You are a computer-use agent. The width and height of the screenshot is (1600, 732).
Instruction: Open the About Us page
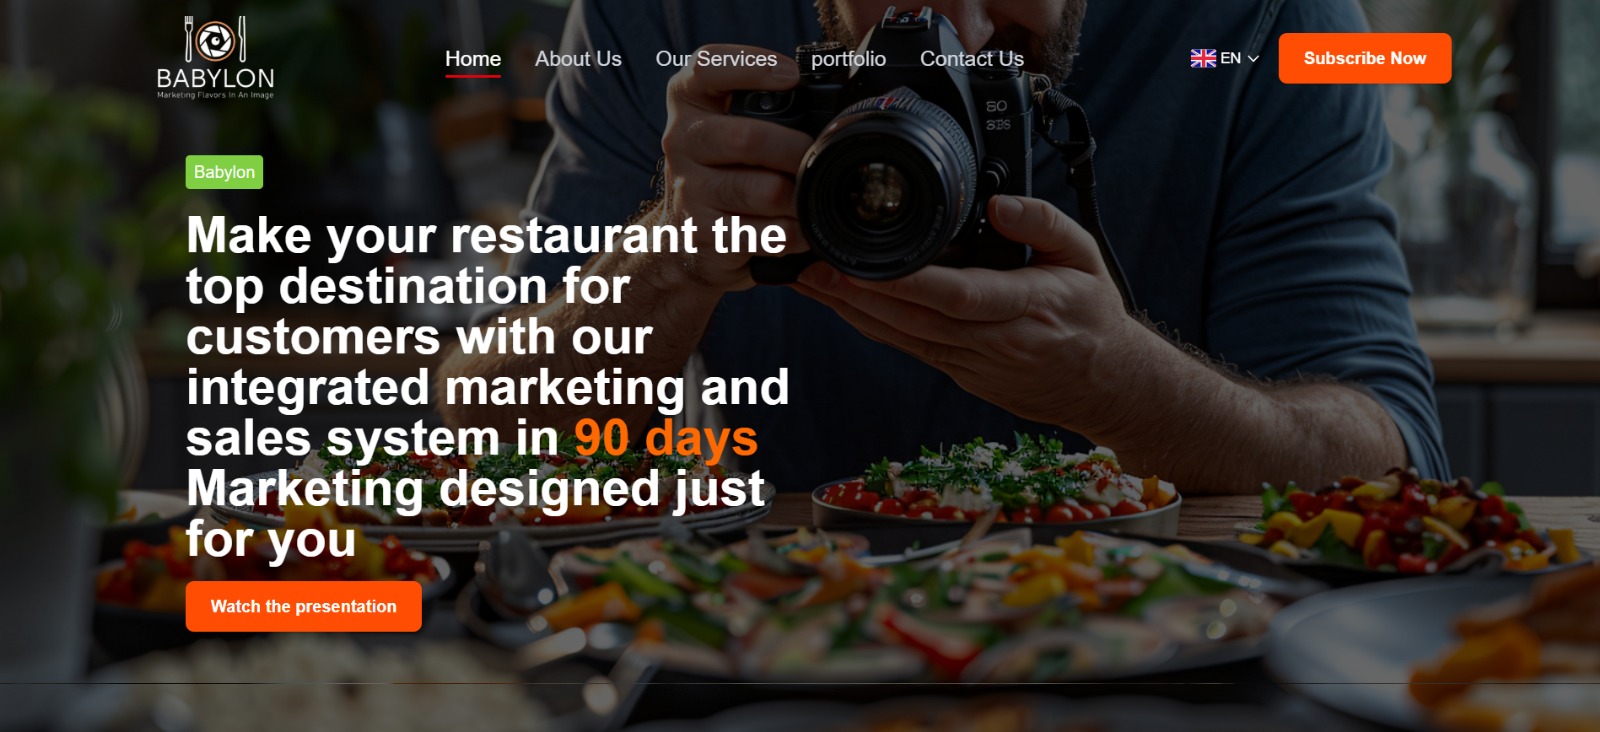tap(578, 59)
